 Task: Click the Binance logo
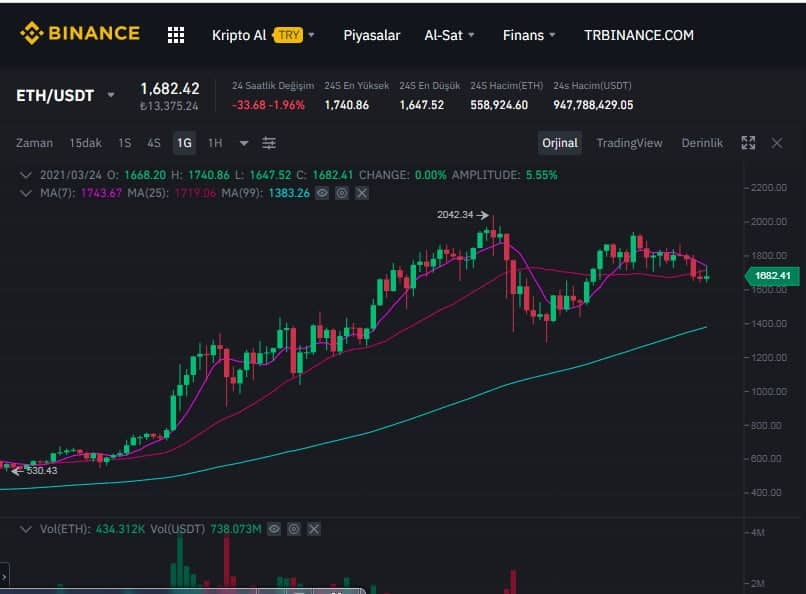pos(79,34)
